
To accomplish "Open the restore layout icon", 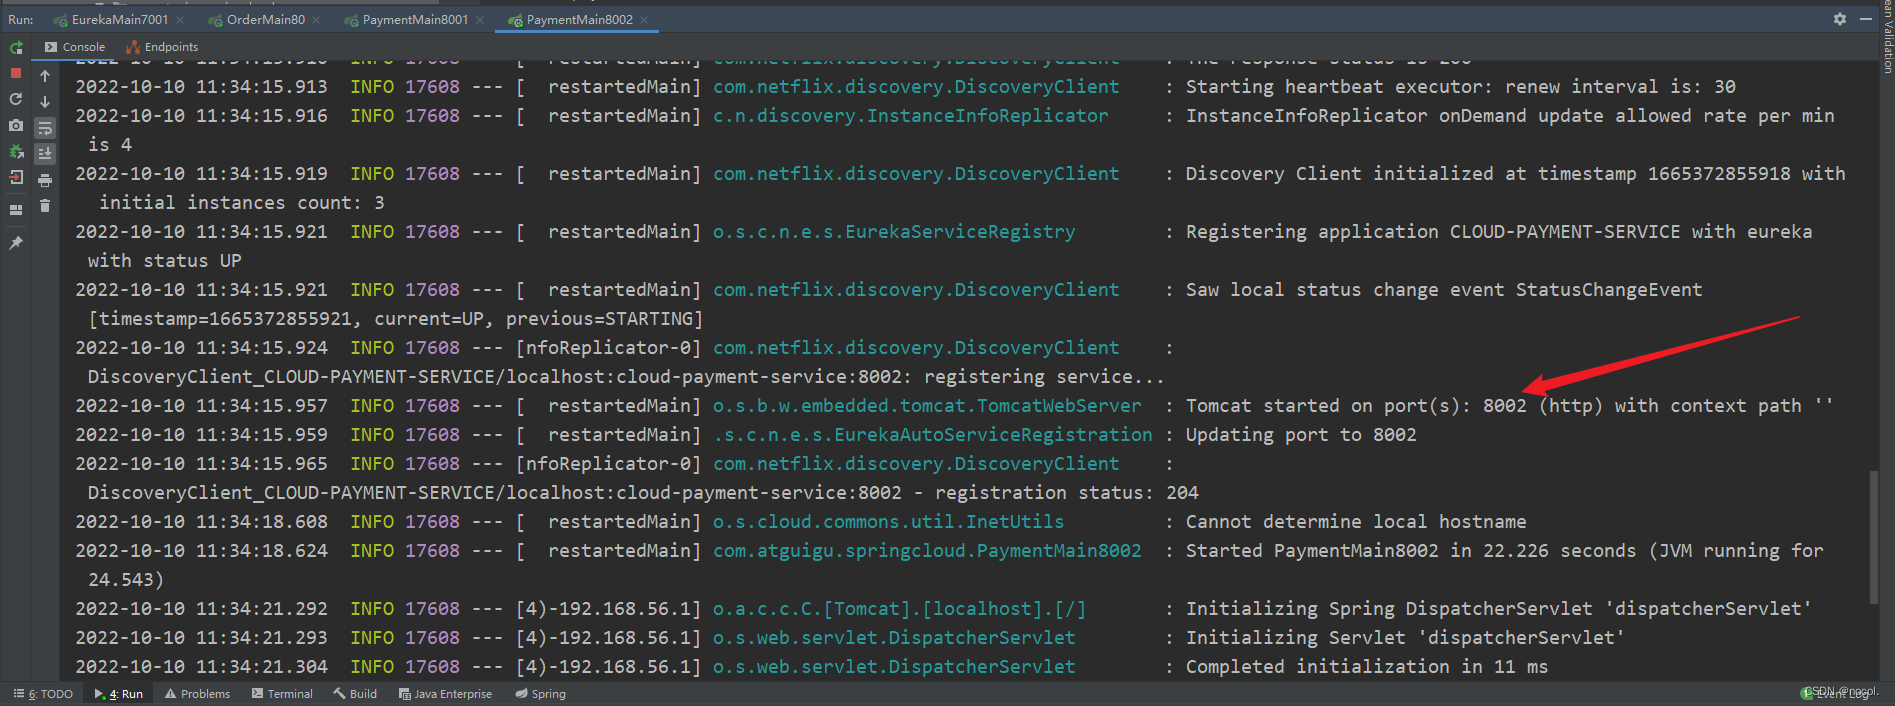I will [x=16, y=210].
